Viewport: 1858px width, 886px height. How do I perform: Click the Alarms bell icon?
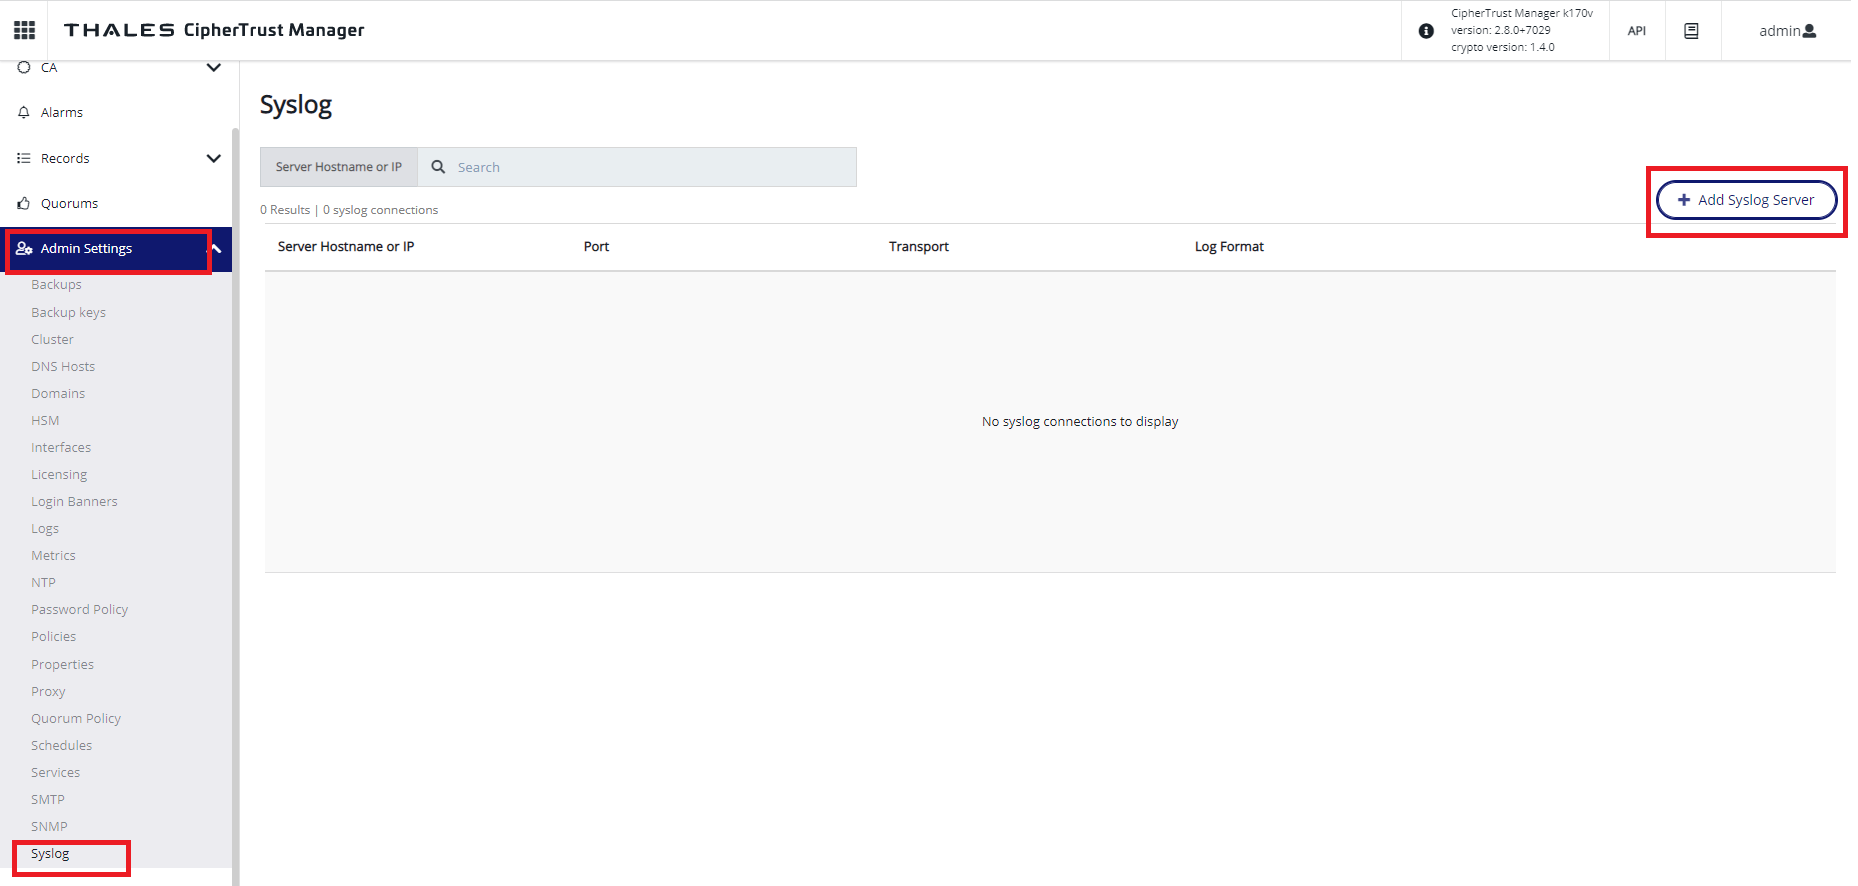coord(24,113)
